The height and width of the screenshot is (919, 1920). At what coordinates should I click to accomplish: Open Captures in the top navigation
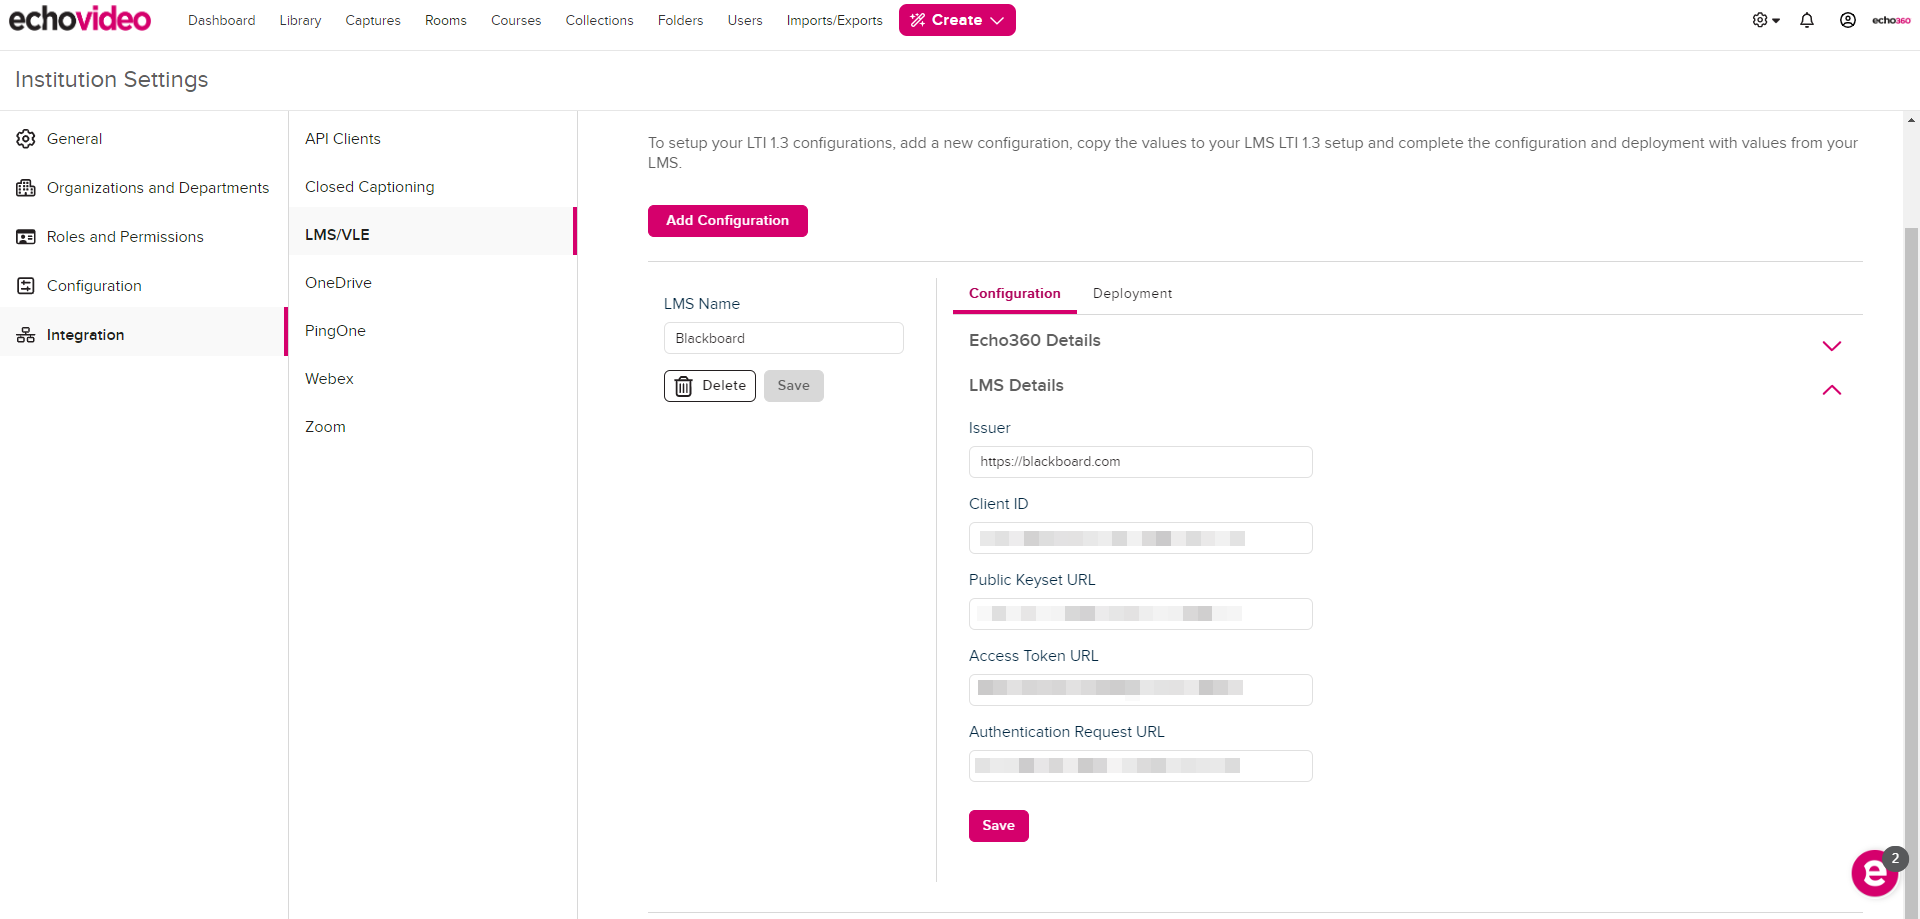[373, 20]
